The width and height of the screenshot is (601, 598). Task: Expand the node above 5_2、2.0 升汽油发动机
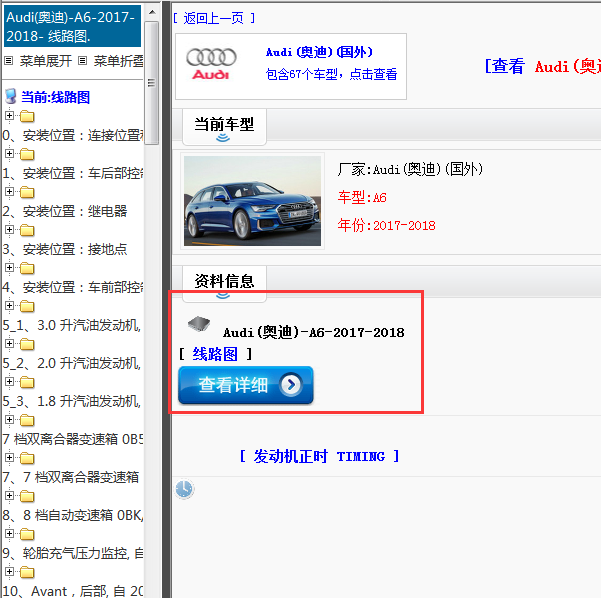(x=10, y=343)
